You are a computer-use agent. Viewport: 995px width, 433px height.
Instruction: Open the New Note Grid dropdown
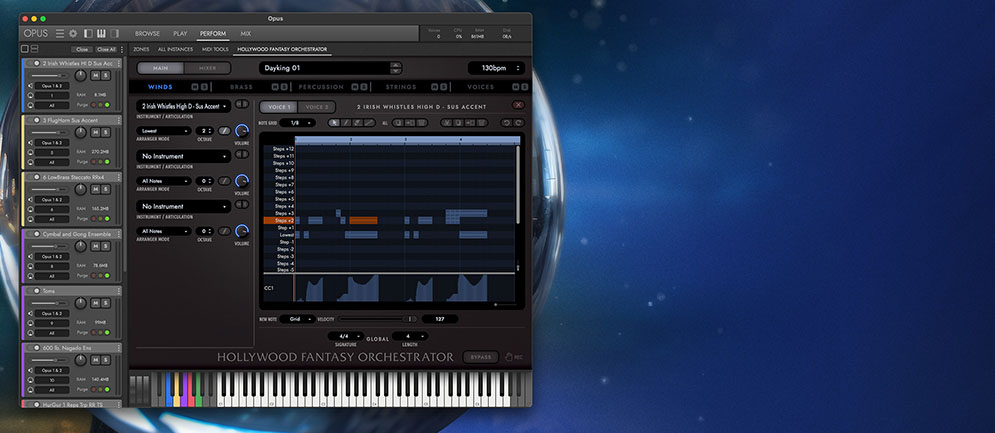(x=297, y=319)
